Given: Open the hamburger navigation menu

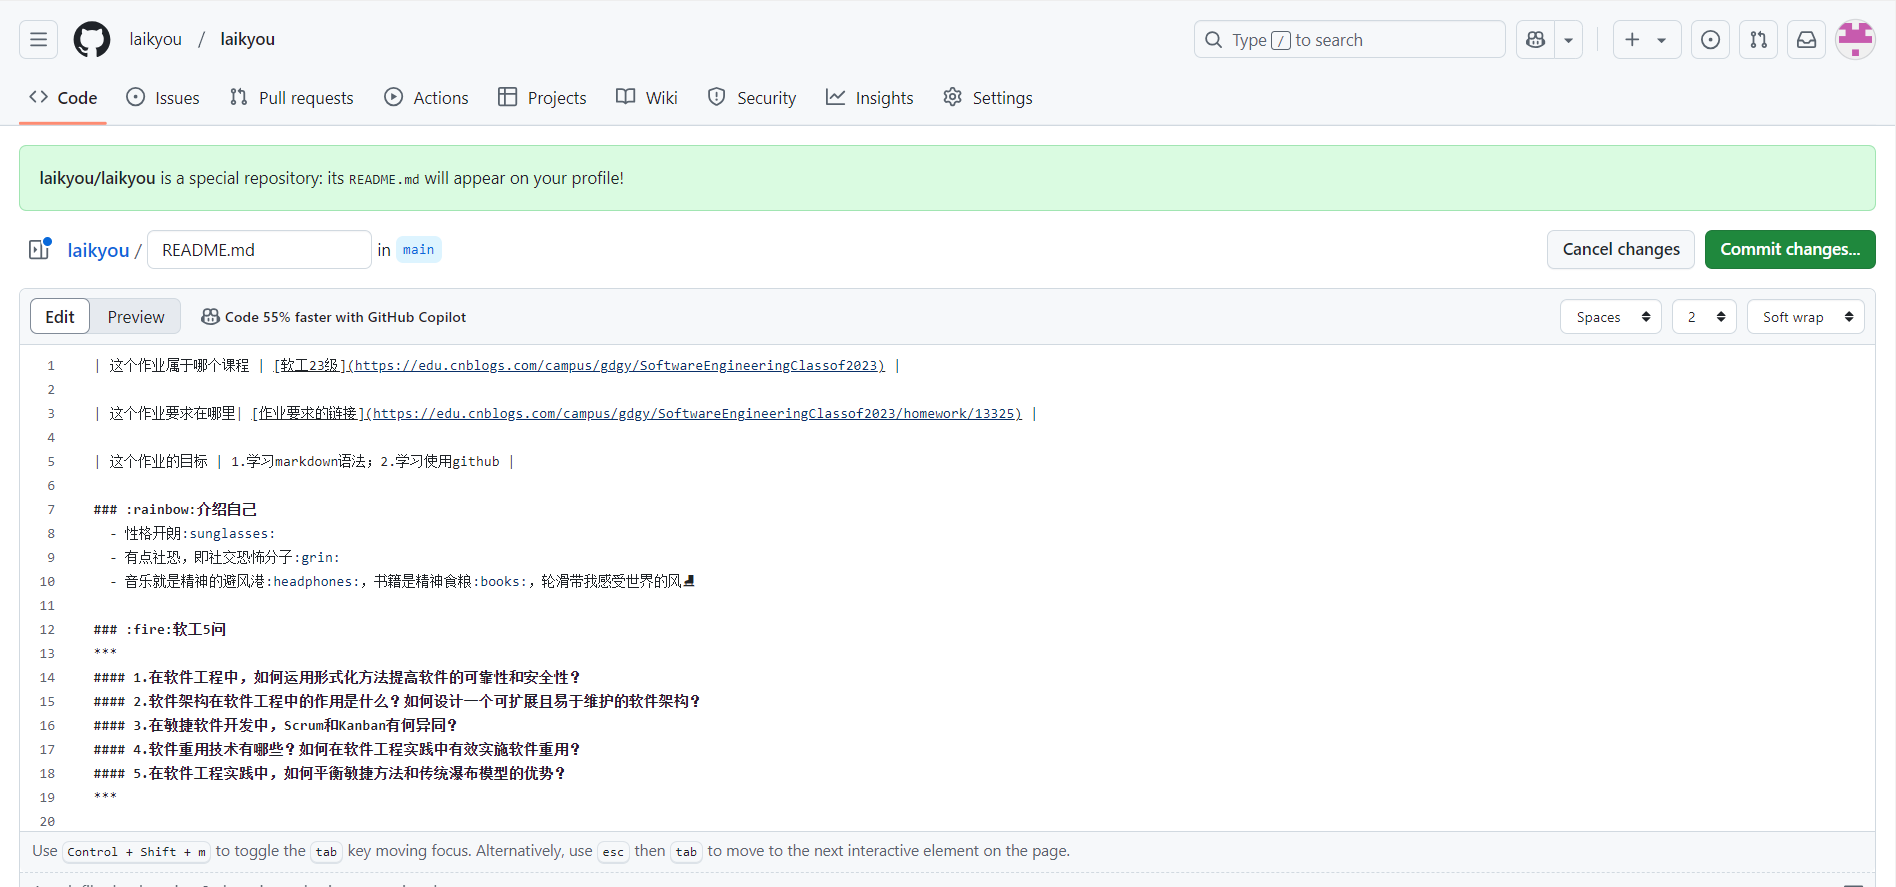Looking at the screenshot, I should pos(38,40).
